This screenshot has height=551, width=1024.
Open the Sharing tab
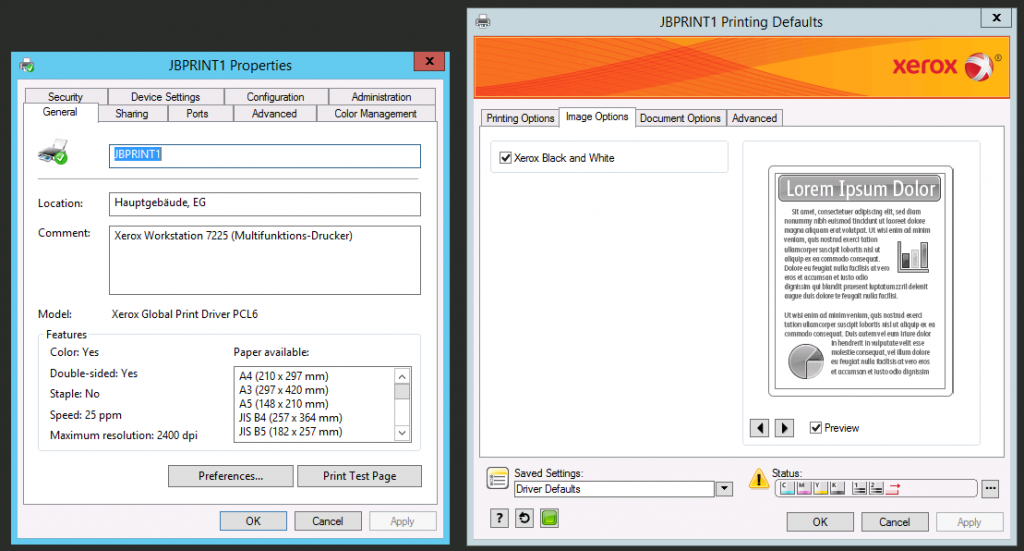132,114
